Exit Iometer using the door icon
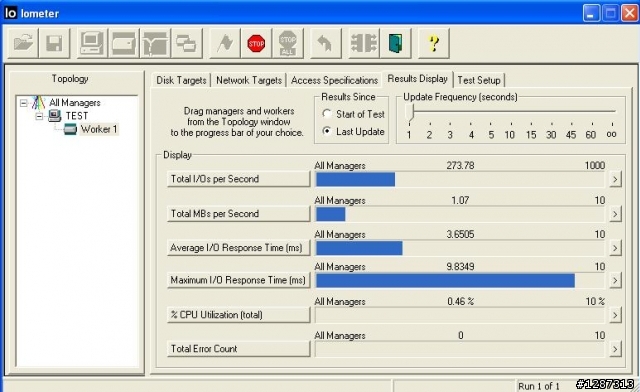Image resolution: width=640 pixels, height=392 pixels. click(x=396, y=43)
